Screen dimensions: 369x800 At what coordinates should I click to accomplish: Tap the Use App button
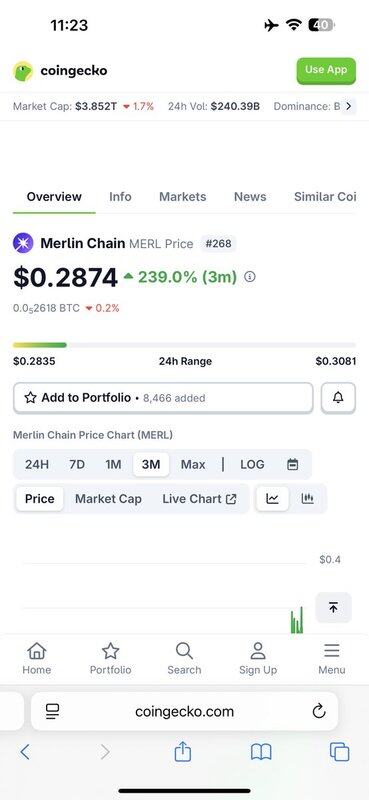(326, 70)
